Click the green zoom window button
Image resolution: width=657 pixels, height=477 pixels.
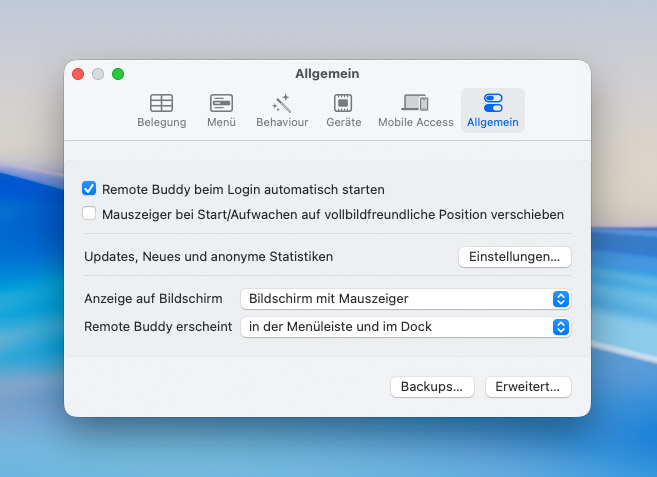(118, 74)
